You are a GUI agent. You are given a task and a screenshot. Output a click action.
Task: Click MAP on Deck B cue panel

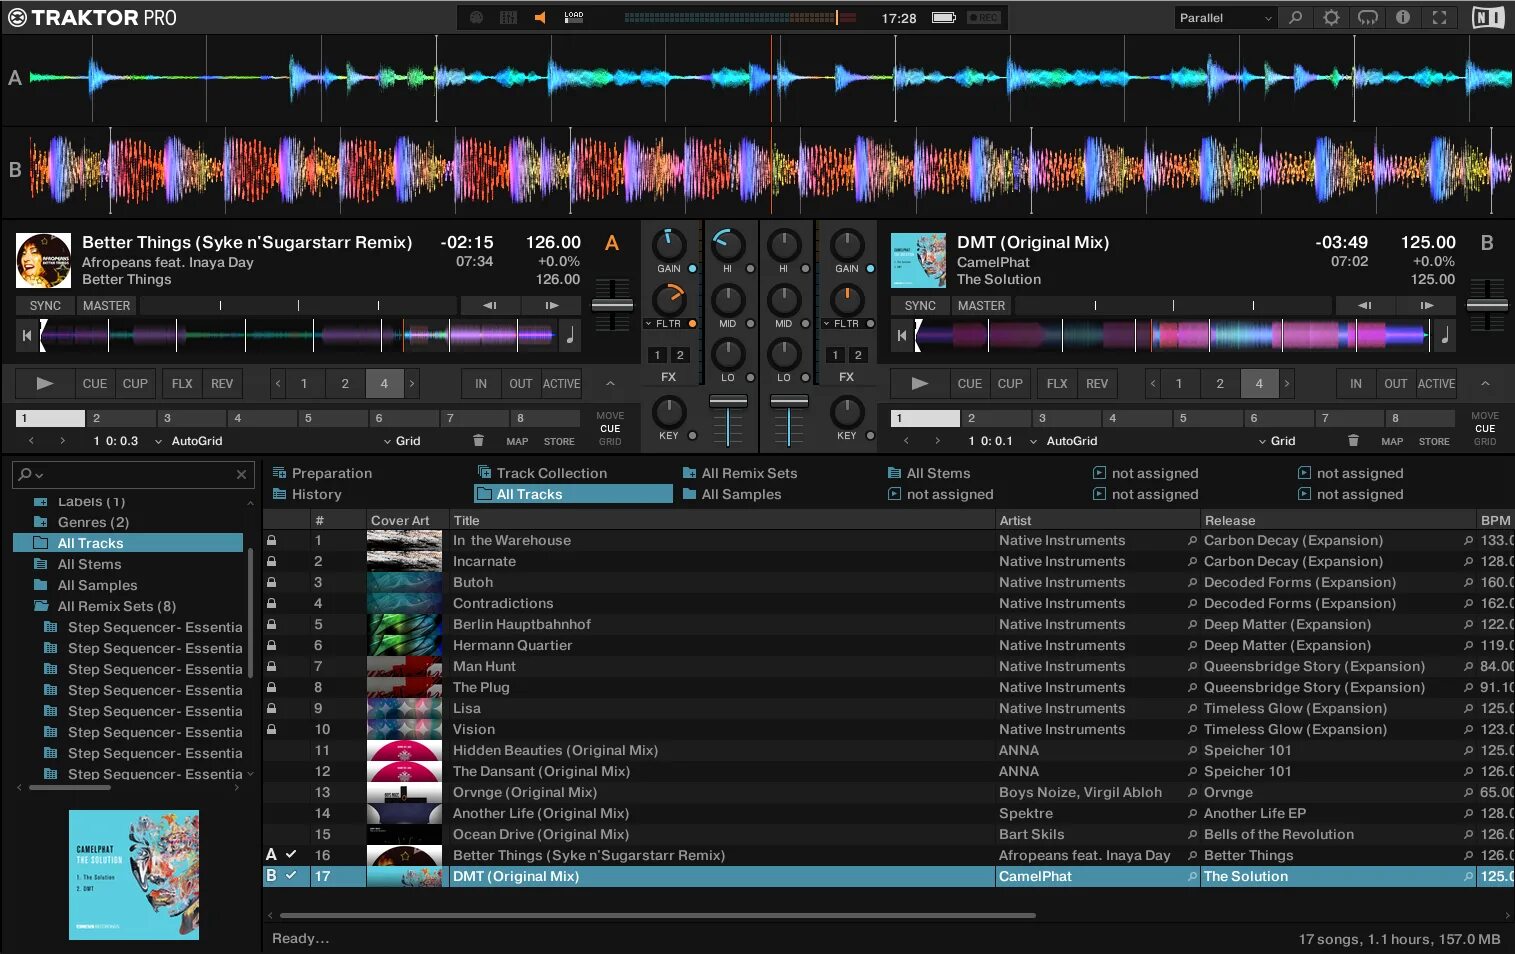(1392, 442)
